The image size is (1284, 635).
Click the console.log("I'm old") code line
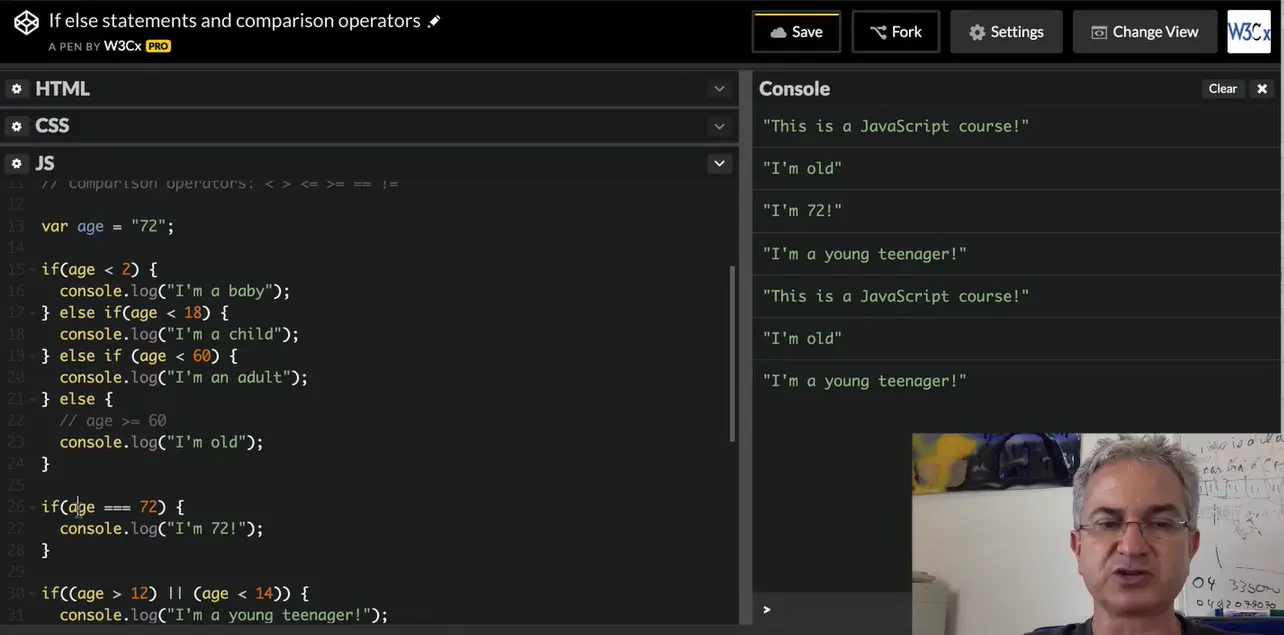pyautogui.click(x=161, y=442)
